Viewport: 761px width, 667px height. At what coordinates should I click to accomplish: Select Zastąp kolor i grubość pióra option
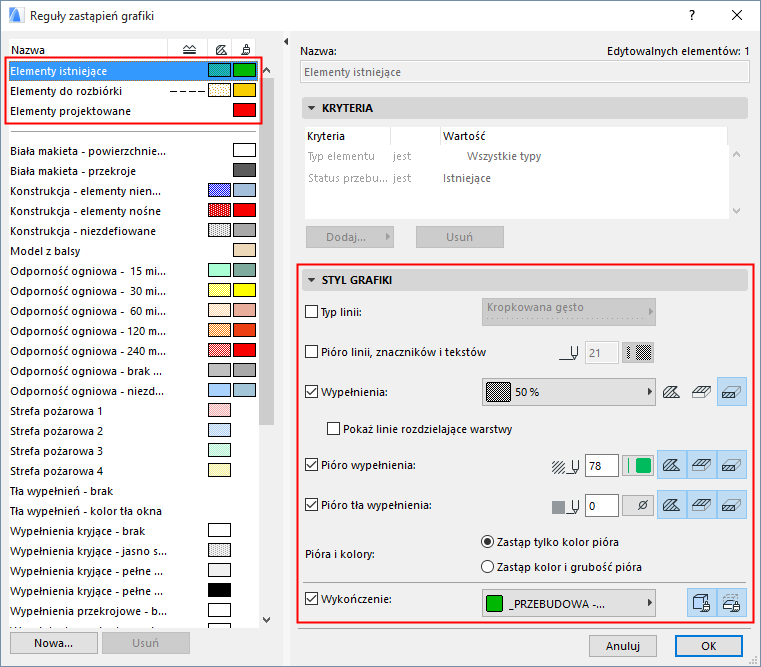pos(487,567)
